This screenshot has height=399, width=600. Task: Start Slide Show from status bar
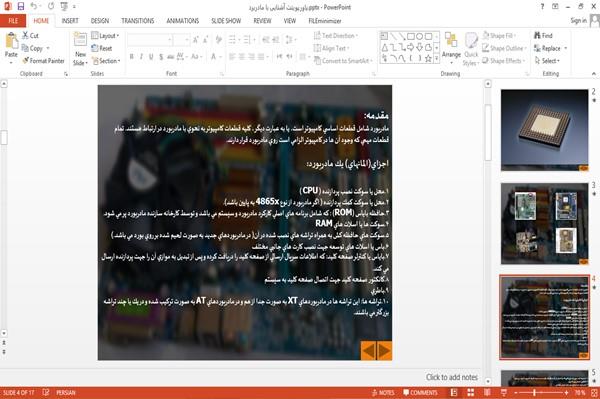click(x=504, y=392)
